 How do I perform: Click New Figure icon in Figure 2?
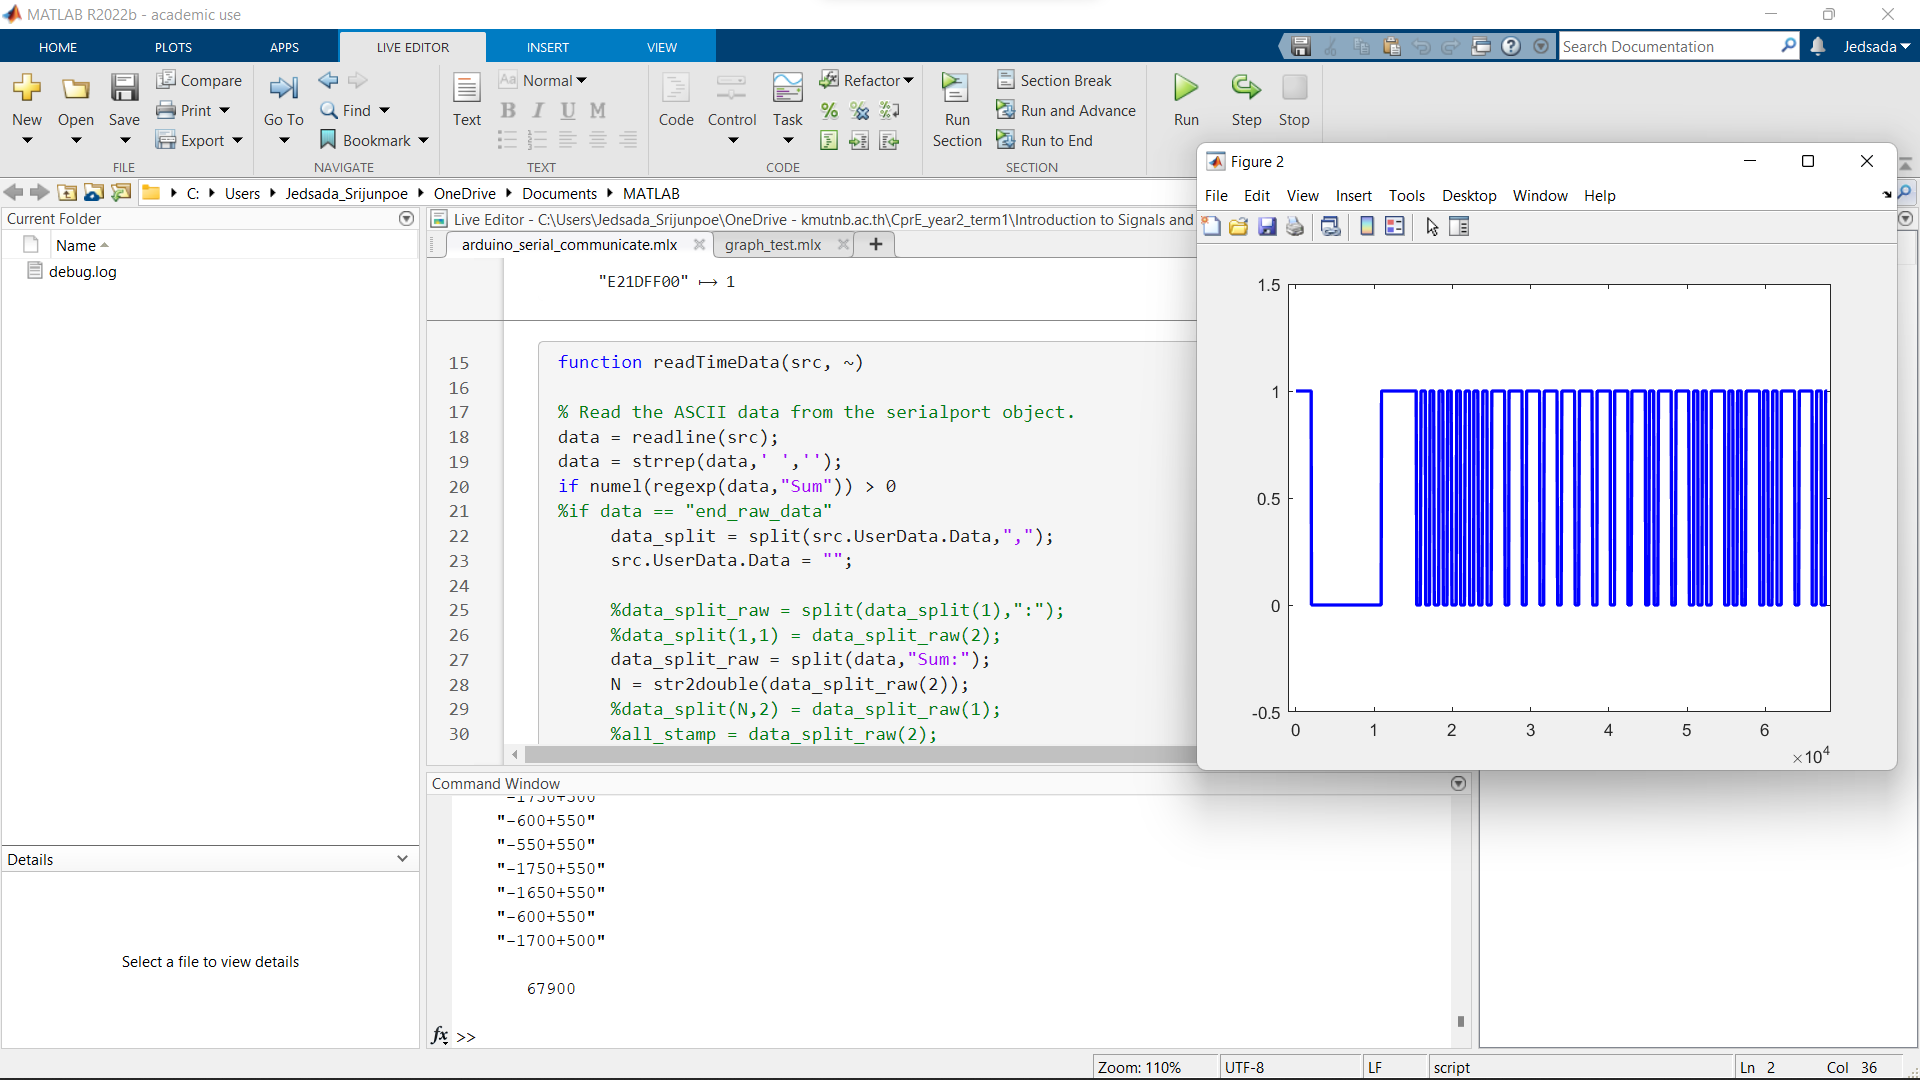(x=1211, y=227)
